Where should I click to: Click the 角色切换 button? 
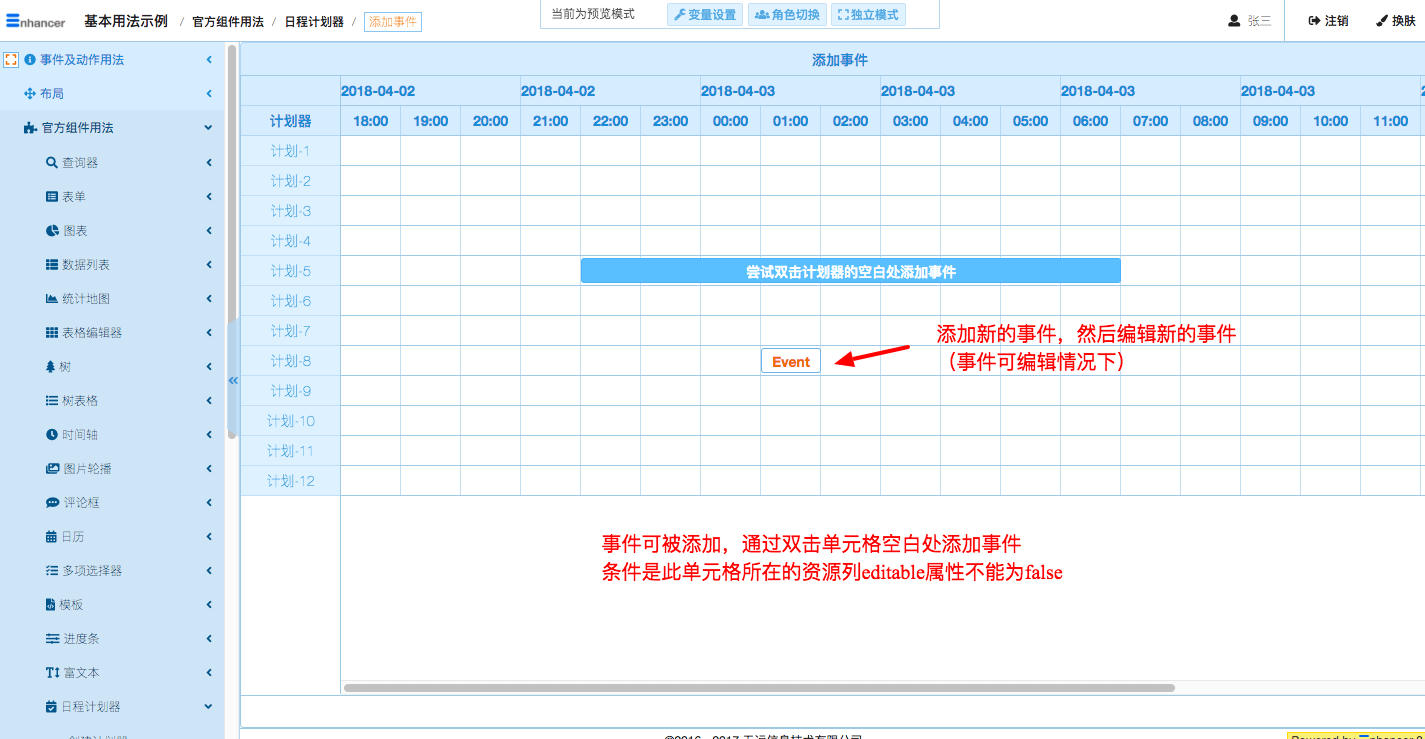click(787, 15)
